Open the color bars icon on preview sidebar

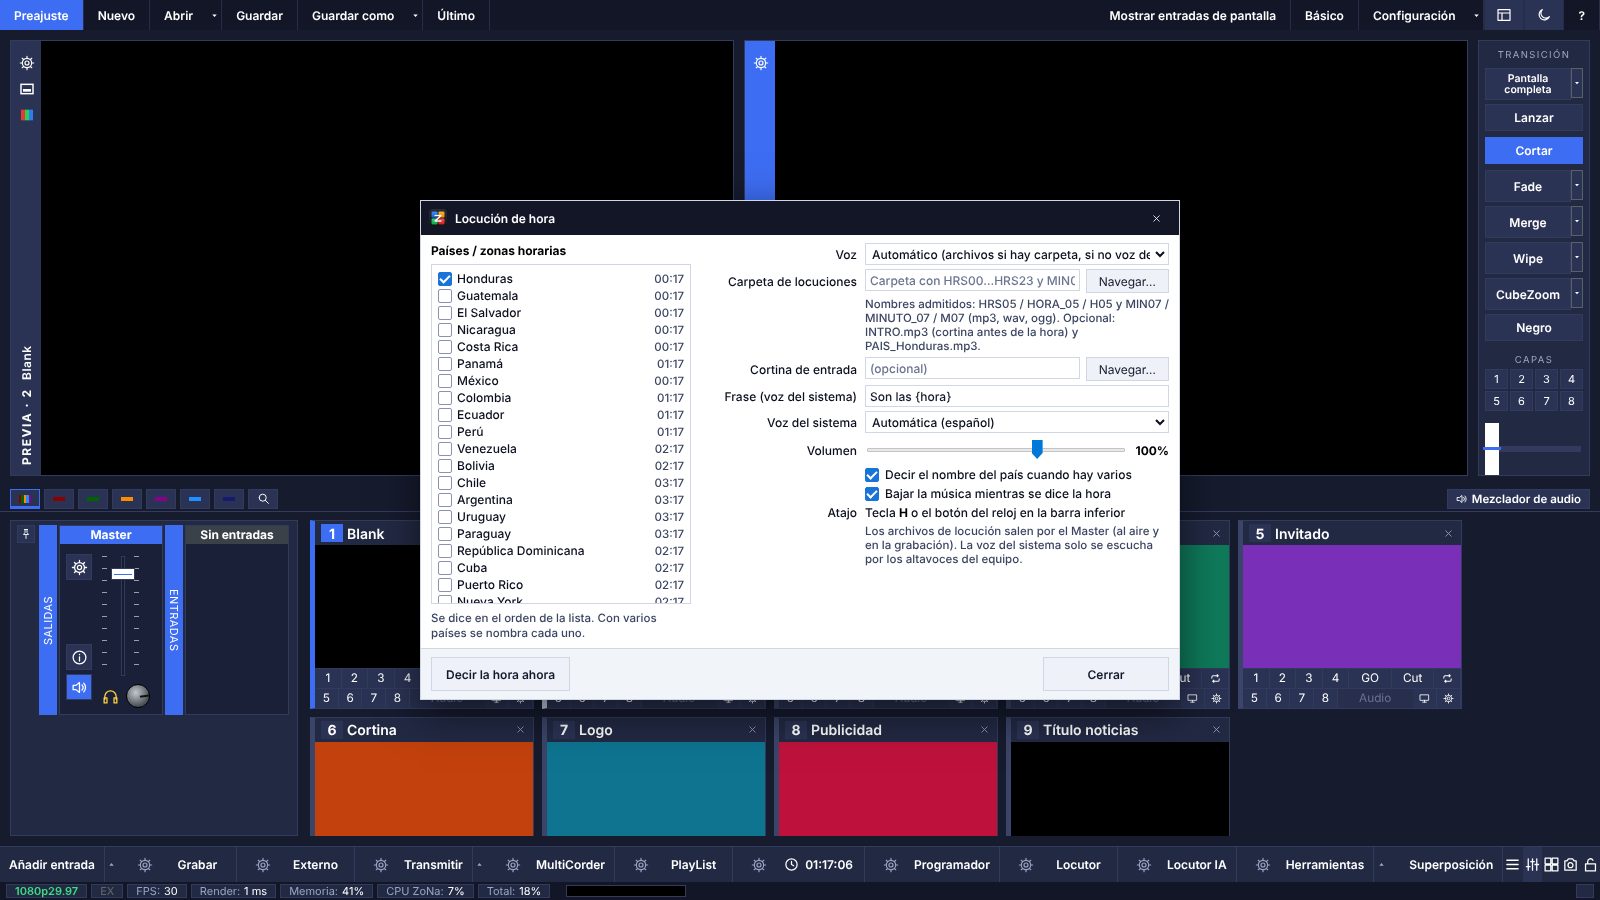point(27,115)
